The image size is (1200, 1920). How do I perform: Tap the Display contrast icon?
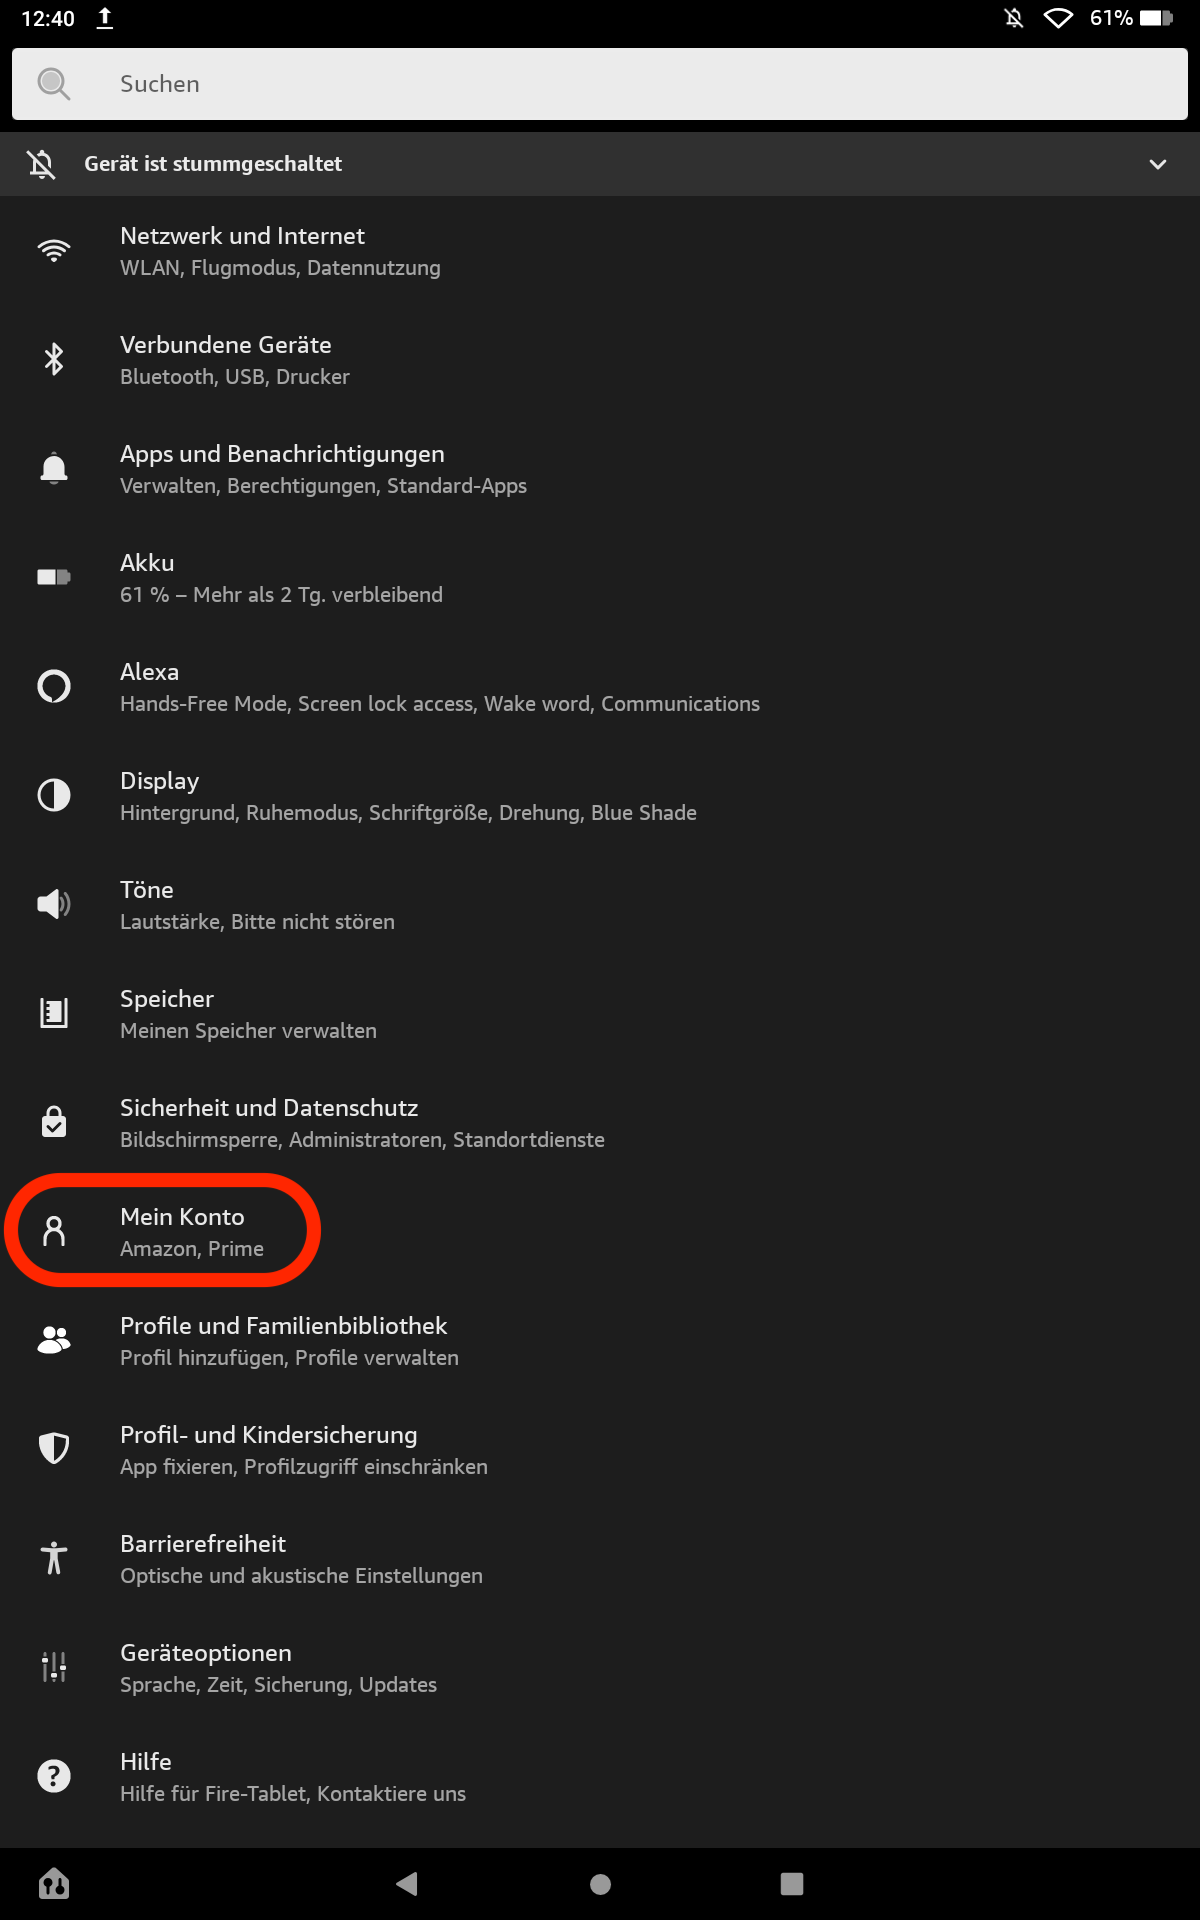pyautogui.click(x=54, y=795)
